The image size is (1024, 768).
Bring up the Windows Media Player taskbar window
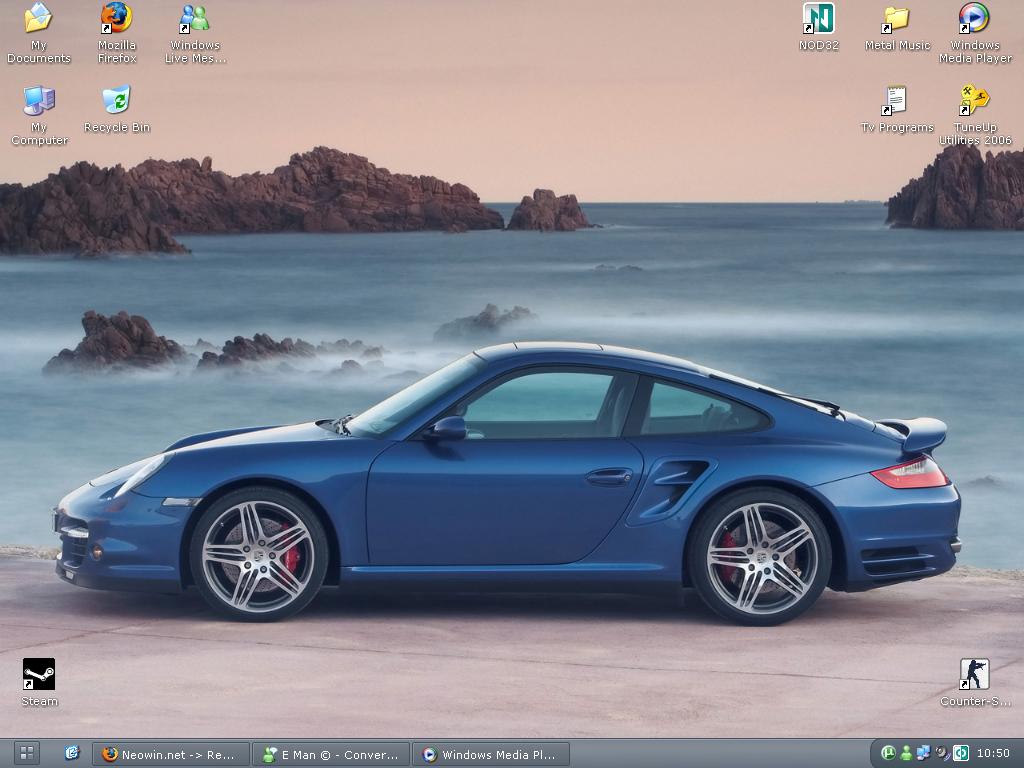point(493,754)
